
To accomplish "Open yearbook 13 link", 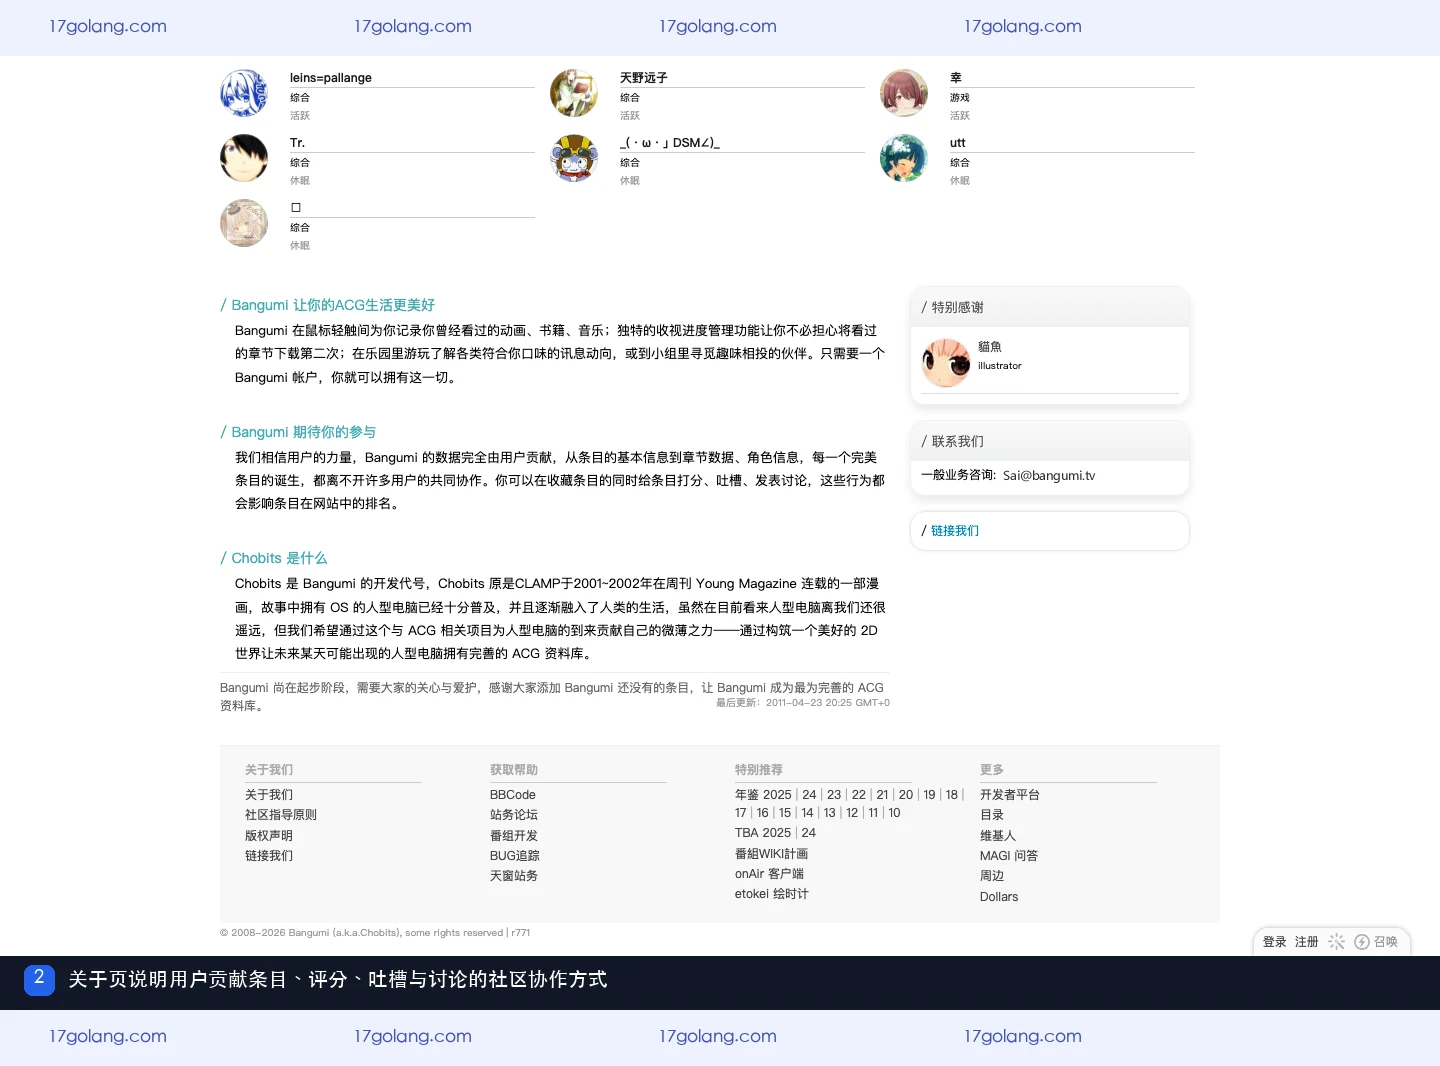I will pos(830,813).
